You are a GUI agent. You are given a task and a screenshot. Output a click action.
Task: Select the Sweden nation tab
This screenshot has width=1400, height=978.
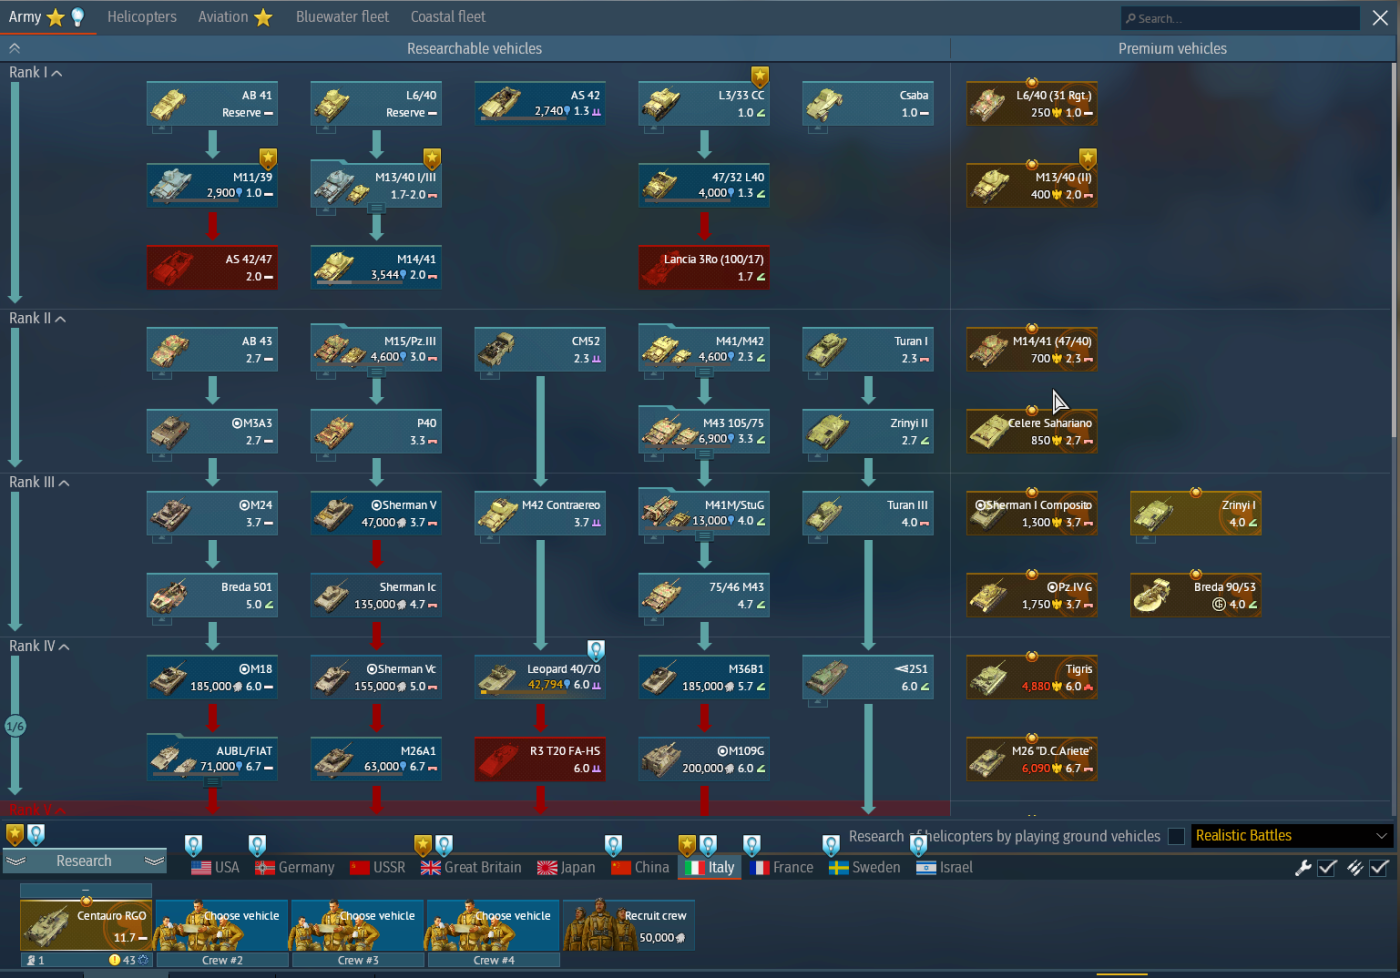pyautogui.click(x=865, y=868)
